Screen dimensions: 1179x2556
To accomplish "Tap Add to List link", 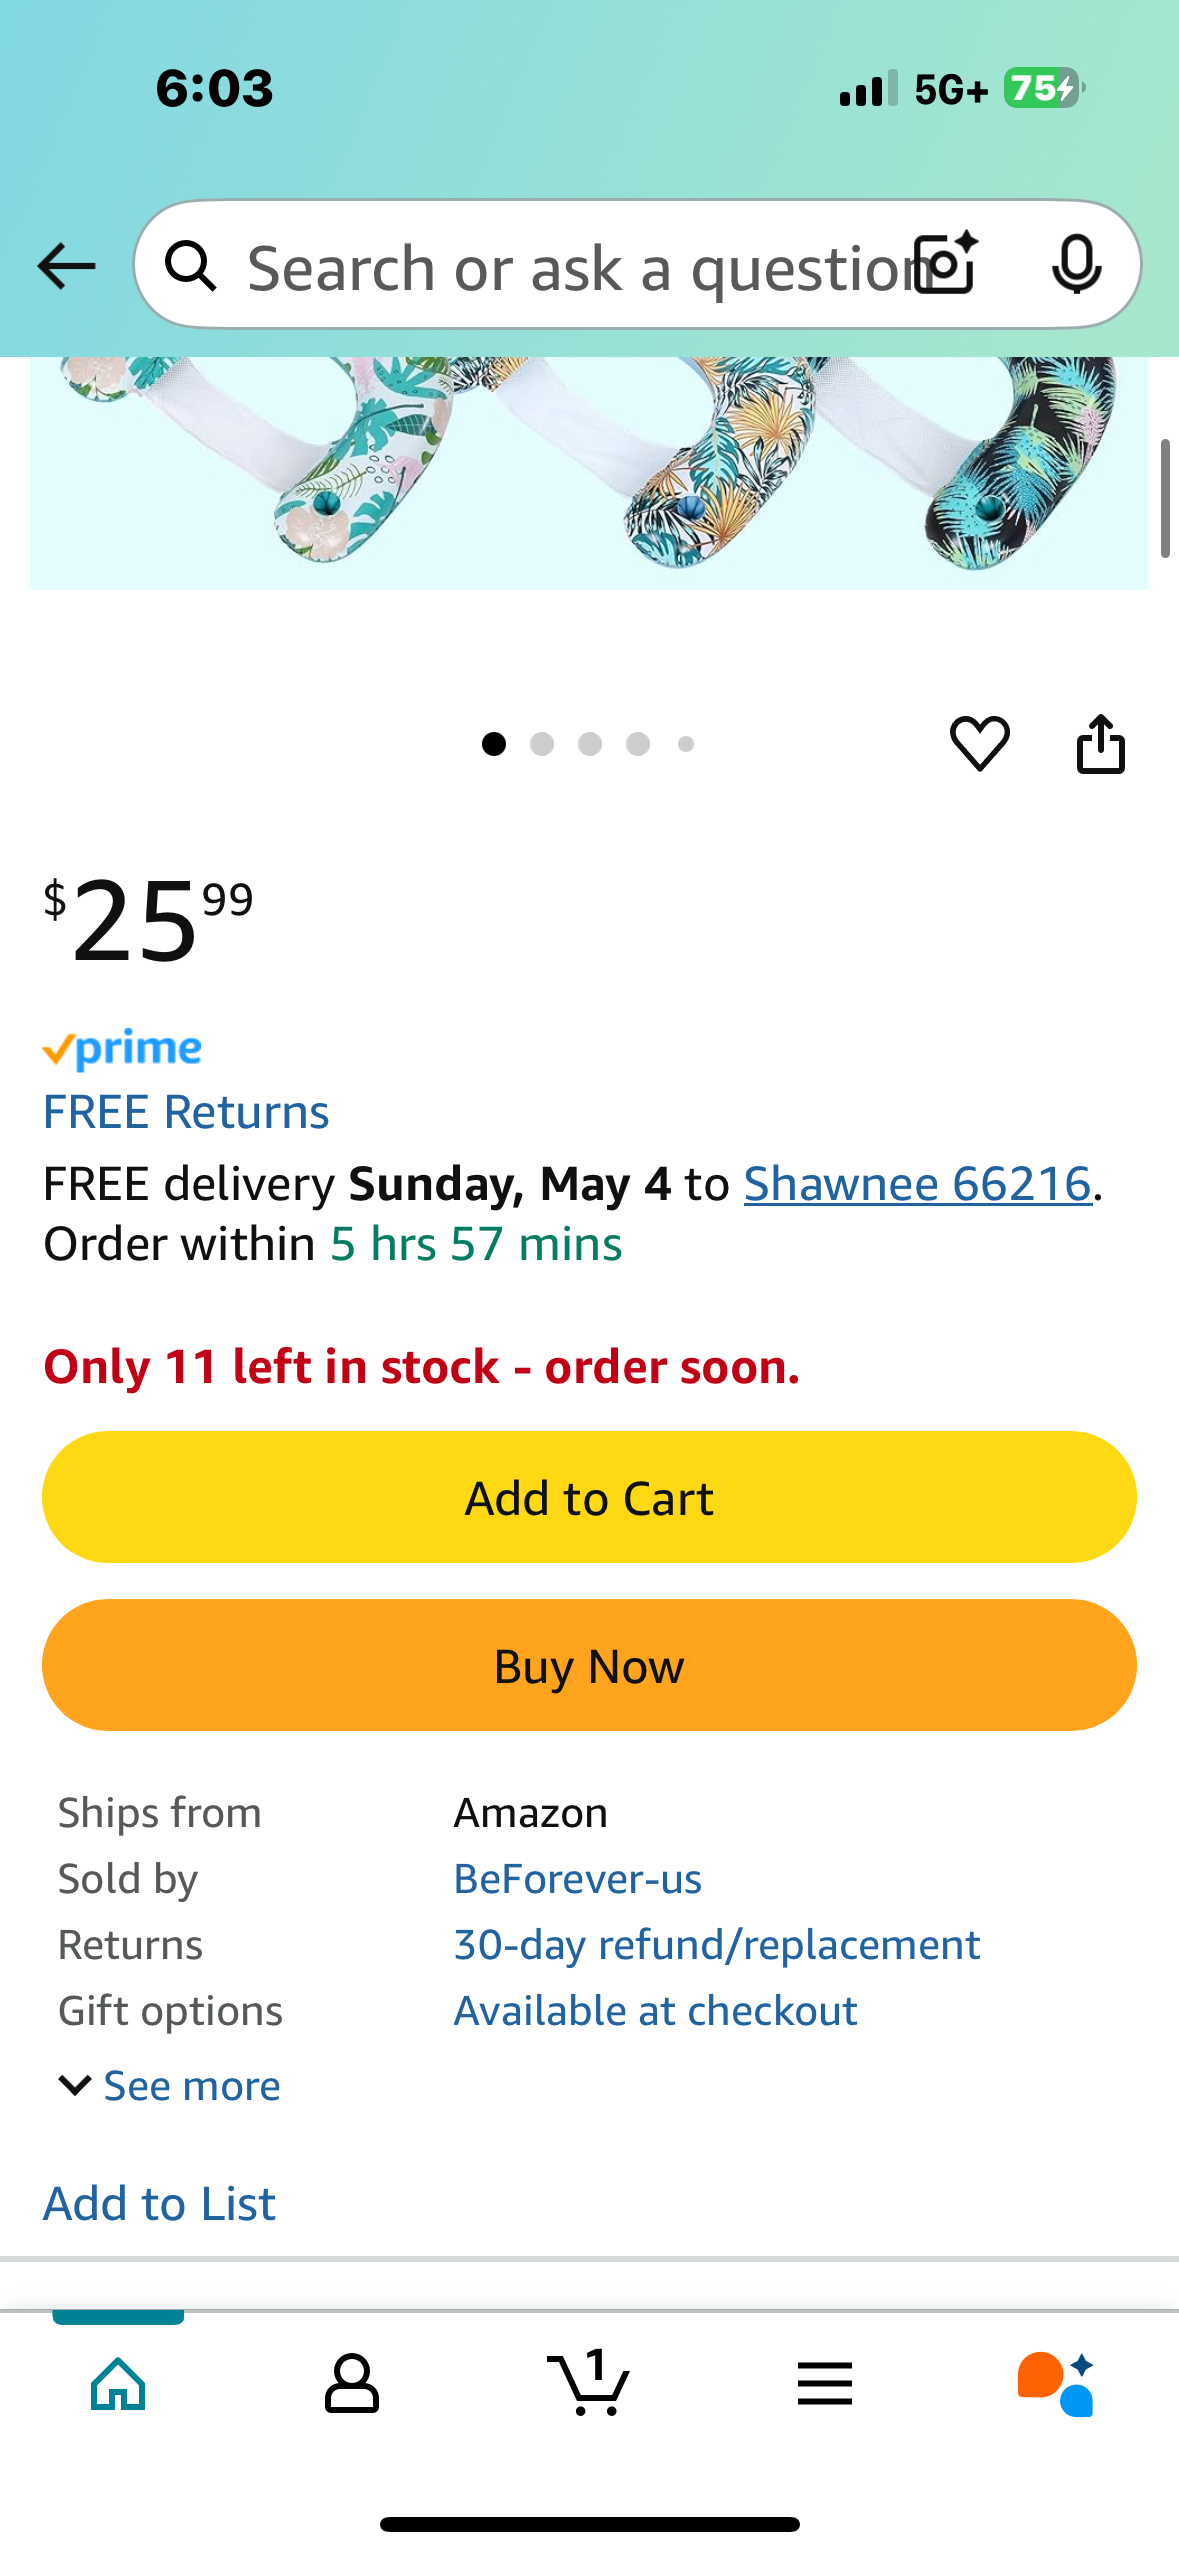I will (x=159, y=2204).
